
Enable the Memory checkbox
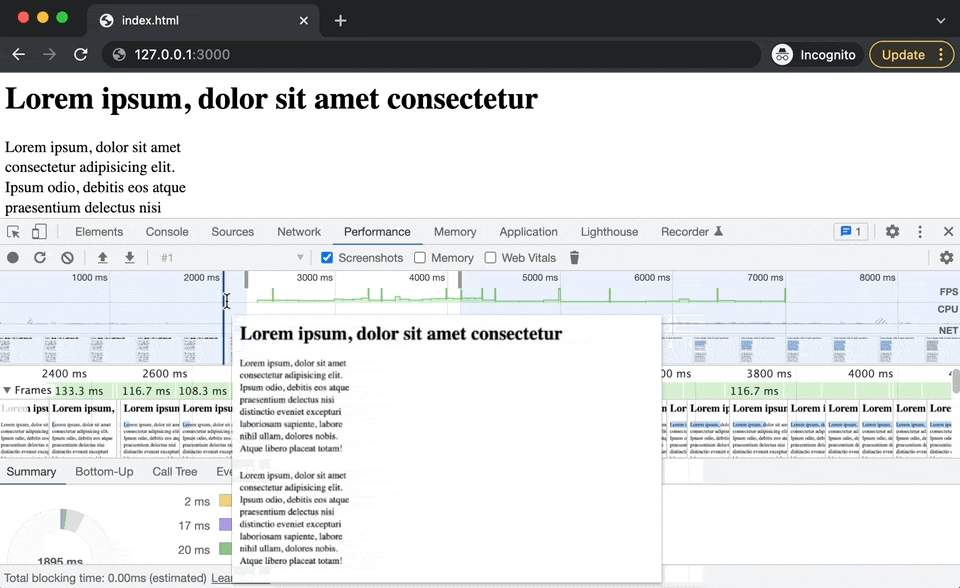click(420, 258)
